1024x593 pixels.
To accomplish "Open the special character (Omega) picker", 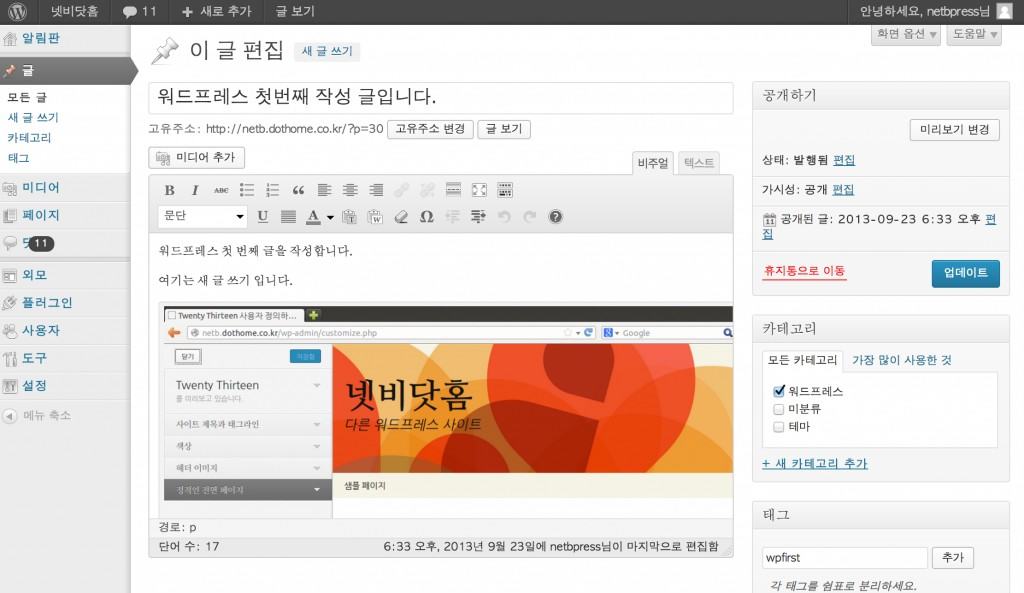I will coord(427,216).
